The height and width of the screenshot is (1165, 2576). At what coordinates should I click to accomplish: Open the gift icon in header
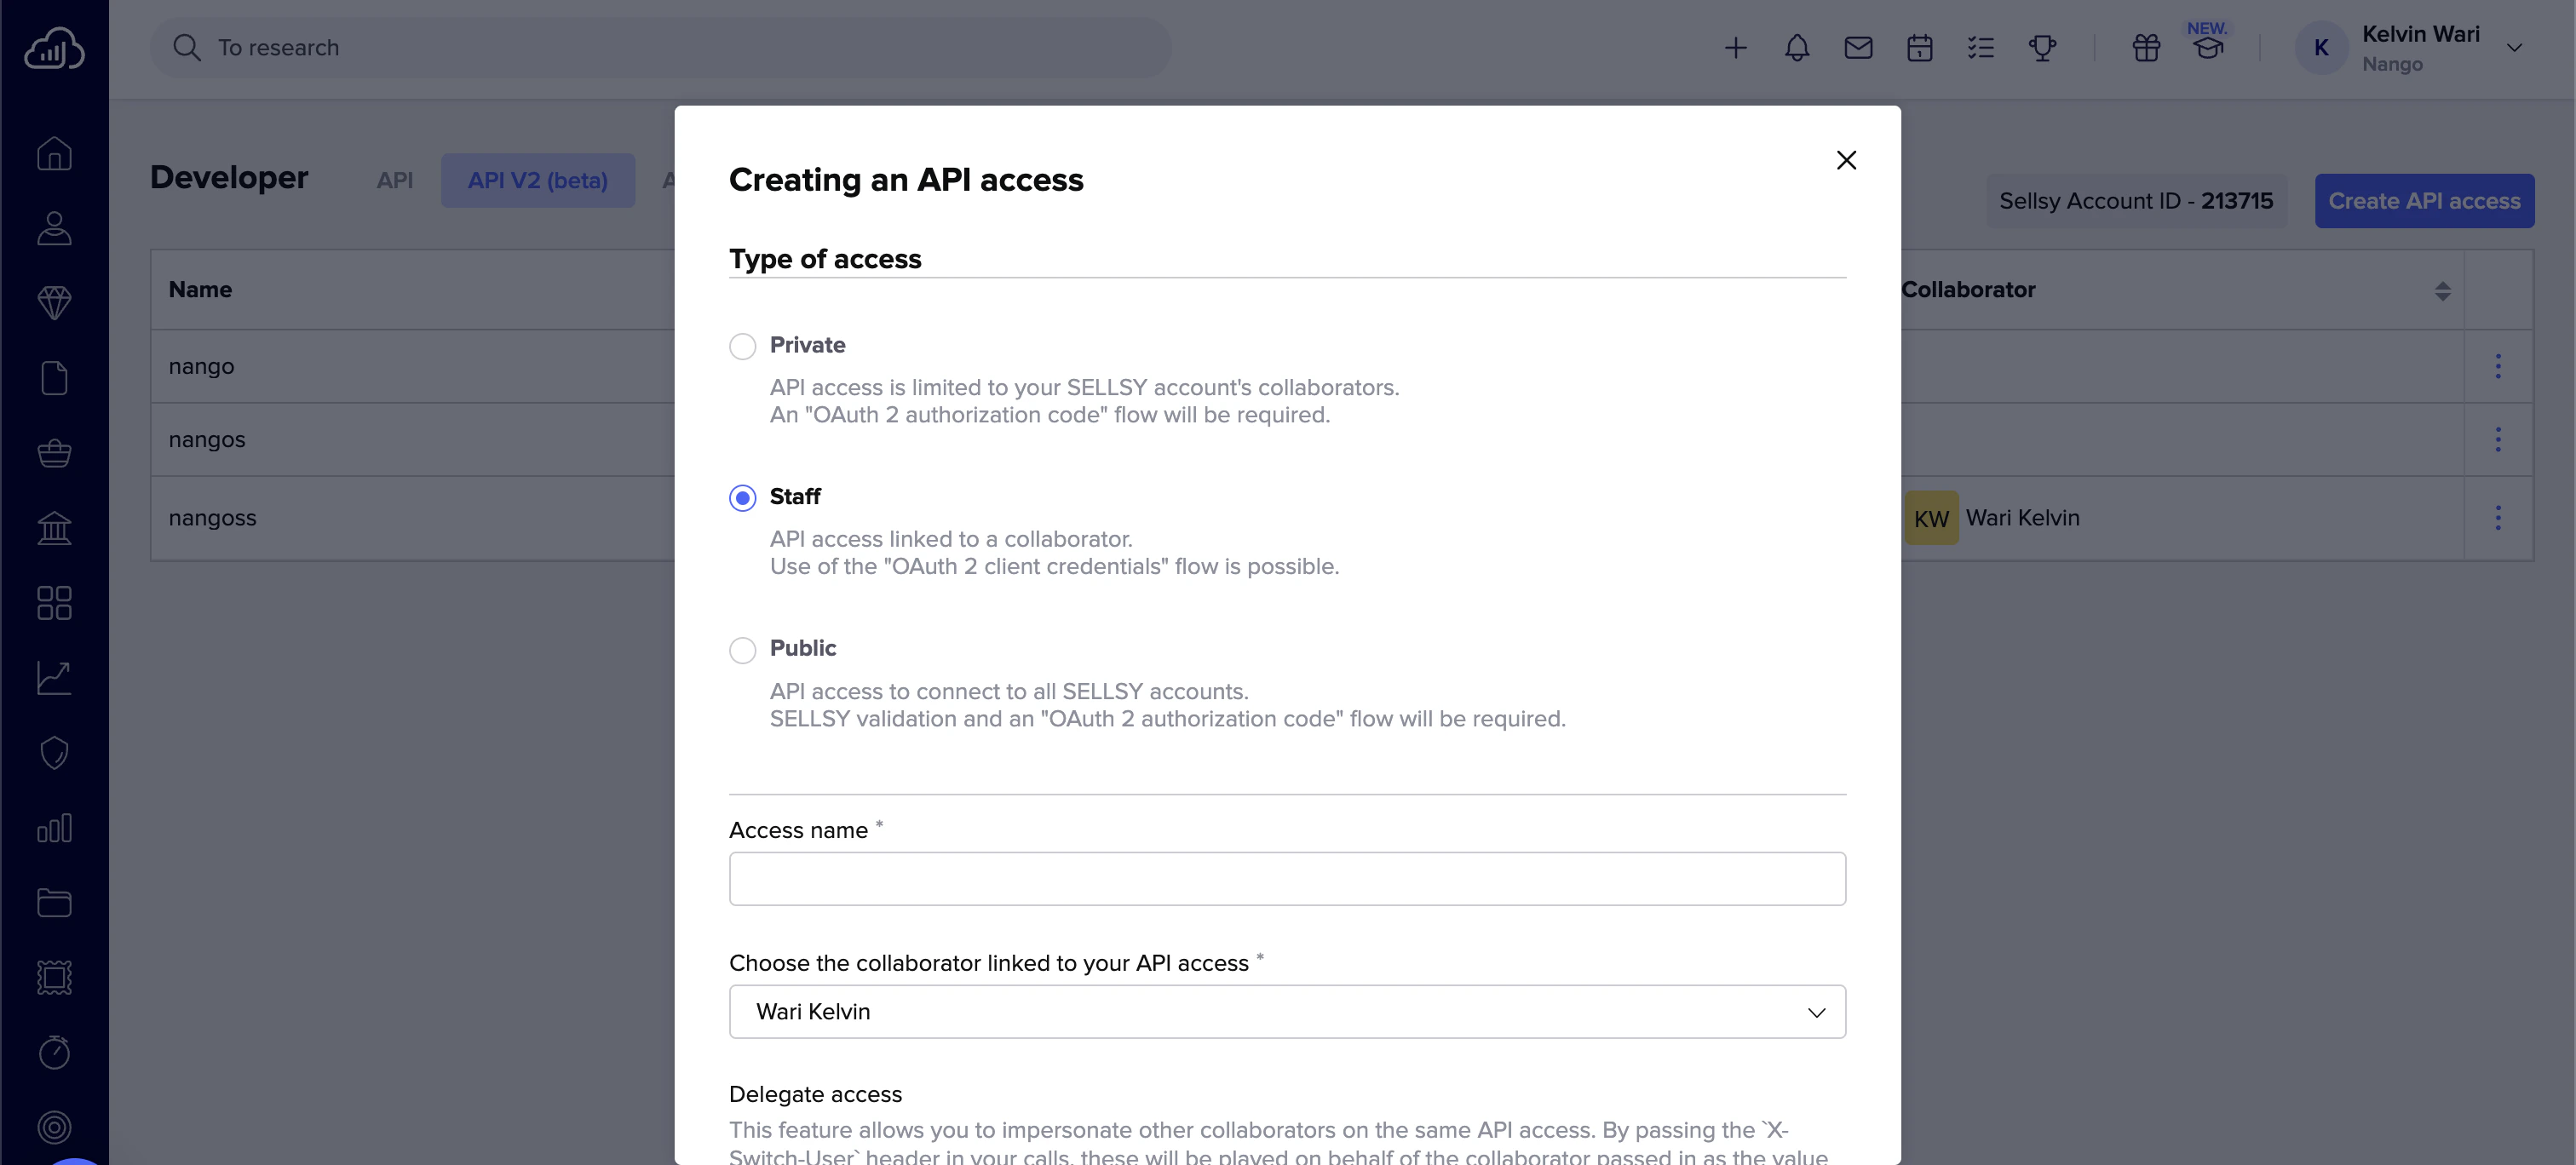point(2145,48)
